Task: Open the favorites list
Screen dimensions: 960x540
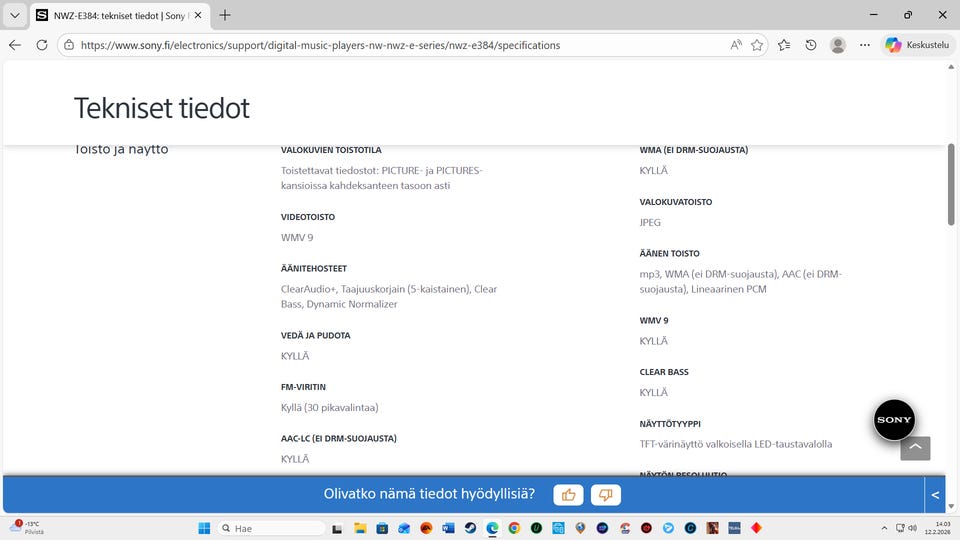Action: [x=784, y=45]
